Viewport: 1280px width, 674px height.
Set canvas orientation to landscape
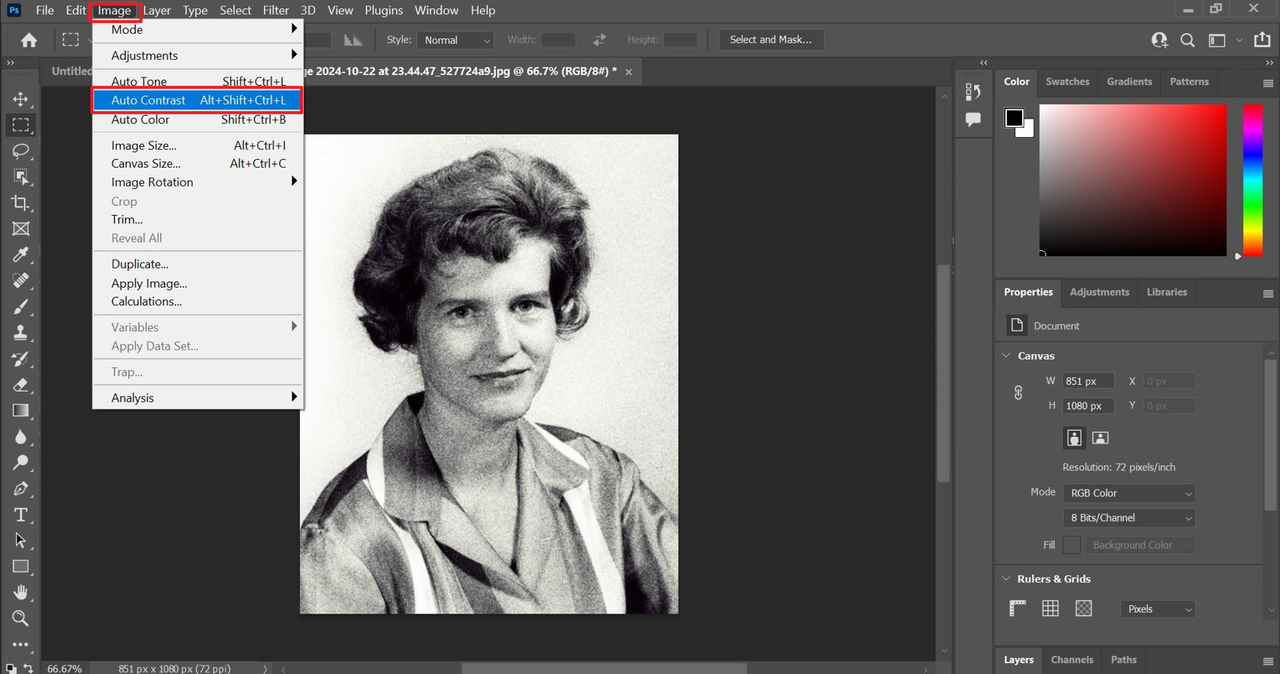point(1100,438)
